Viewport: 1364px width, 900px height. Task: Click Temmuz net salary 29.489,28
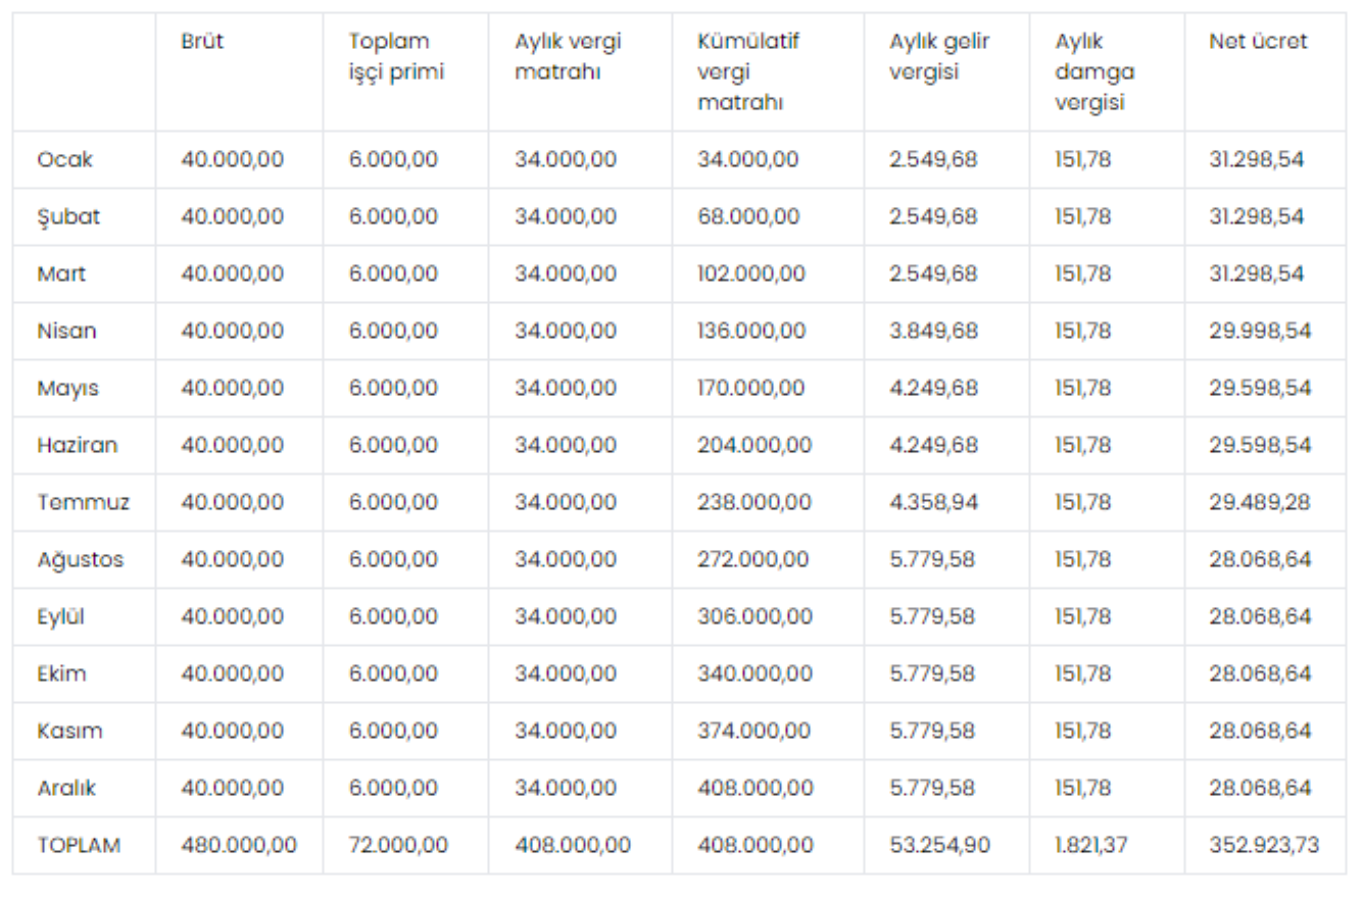click(1259, 502)
